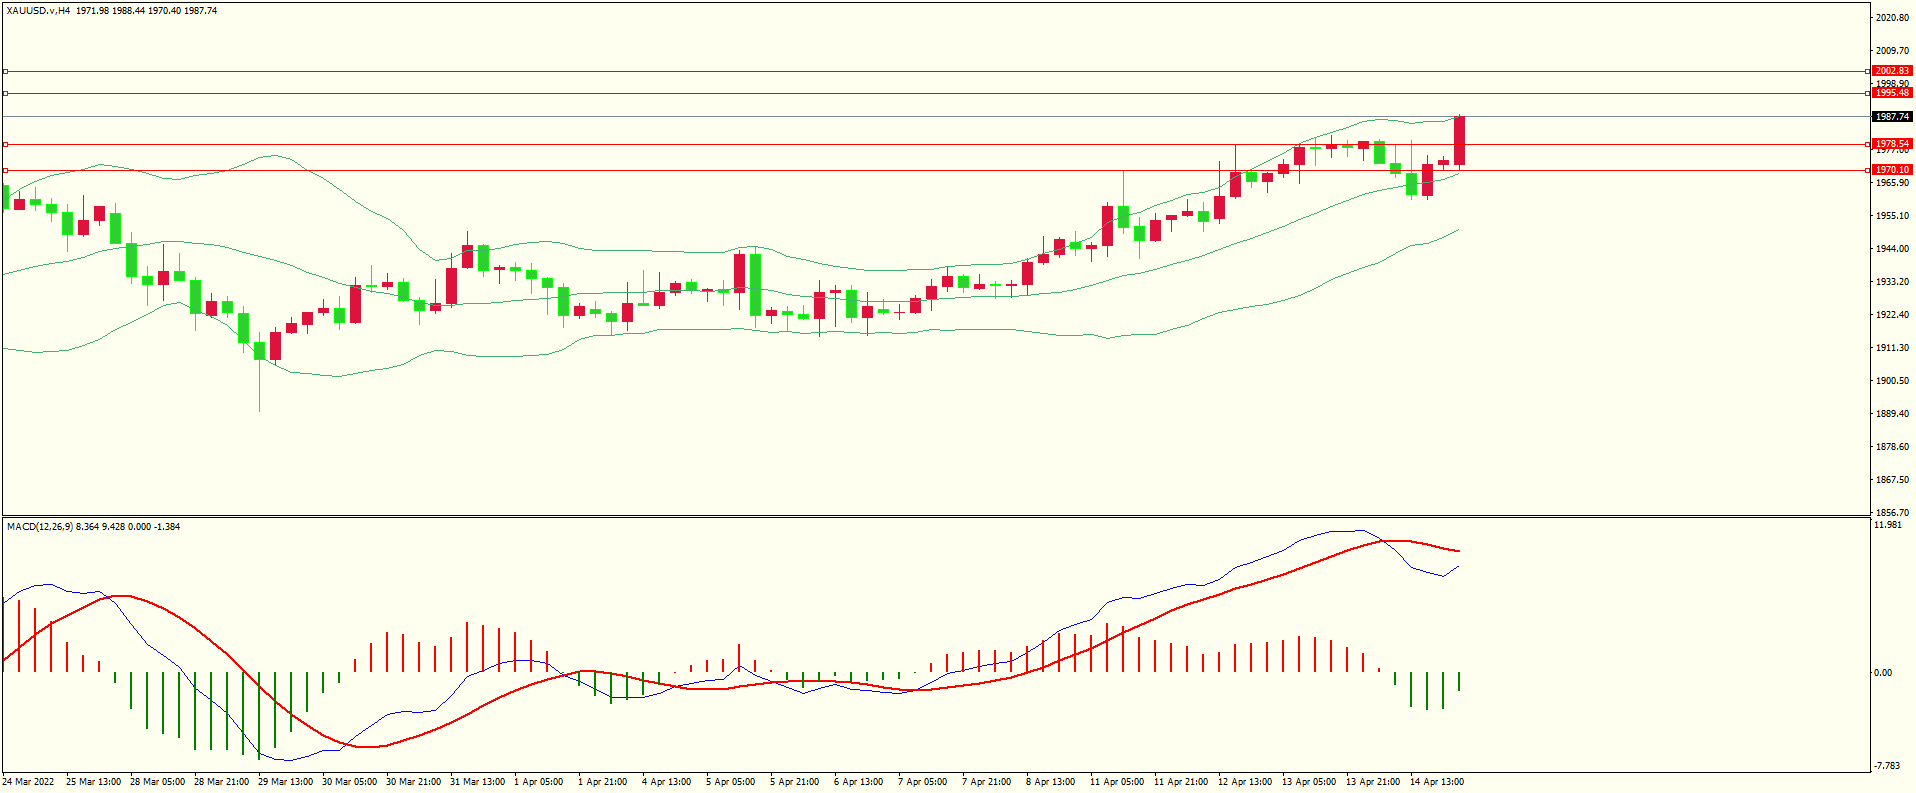The image size is (1916, 793).
Task: Click the 1889.40 price scale value
Action: click(x=1892, y=414)
